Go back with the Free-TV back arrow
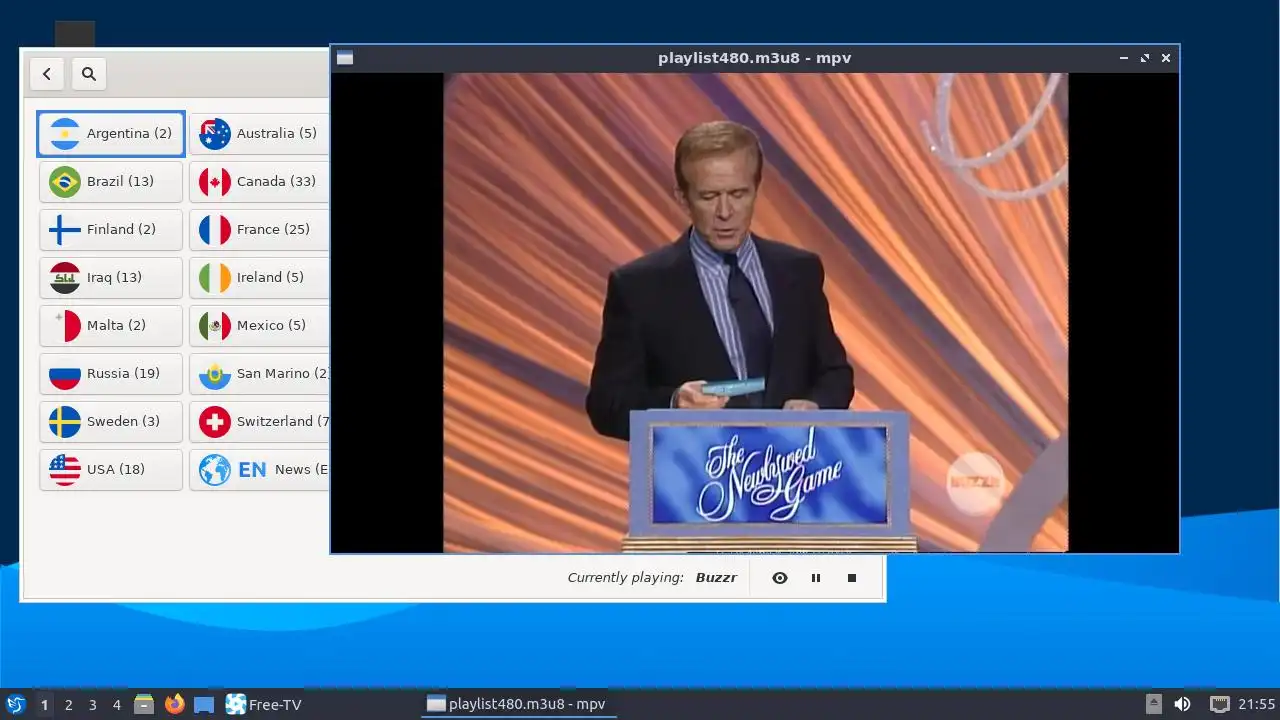This screenshot has height=720, width=1280. point(47,73)
